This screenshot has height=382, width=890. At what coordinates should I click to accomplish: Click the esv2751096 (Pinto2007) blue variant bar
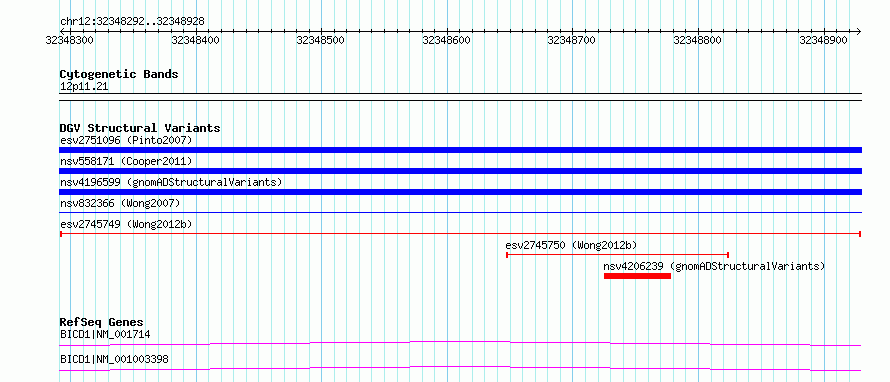pyautogui.click(x=460, y=150)
